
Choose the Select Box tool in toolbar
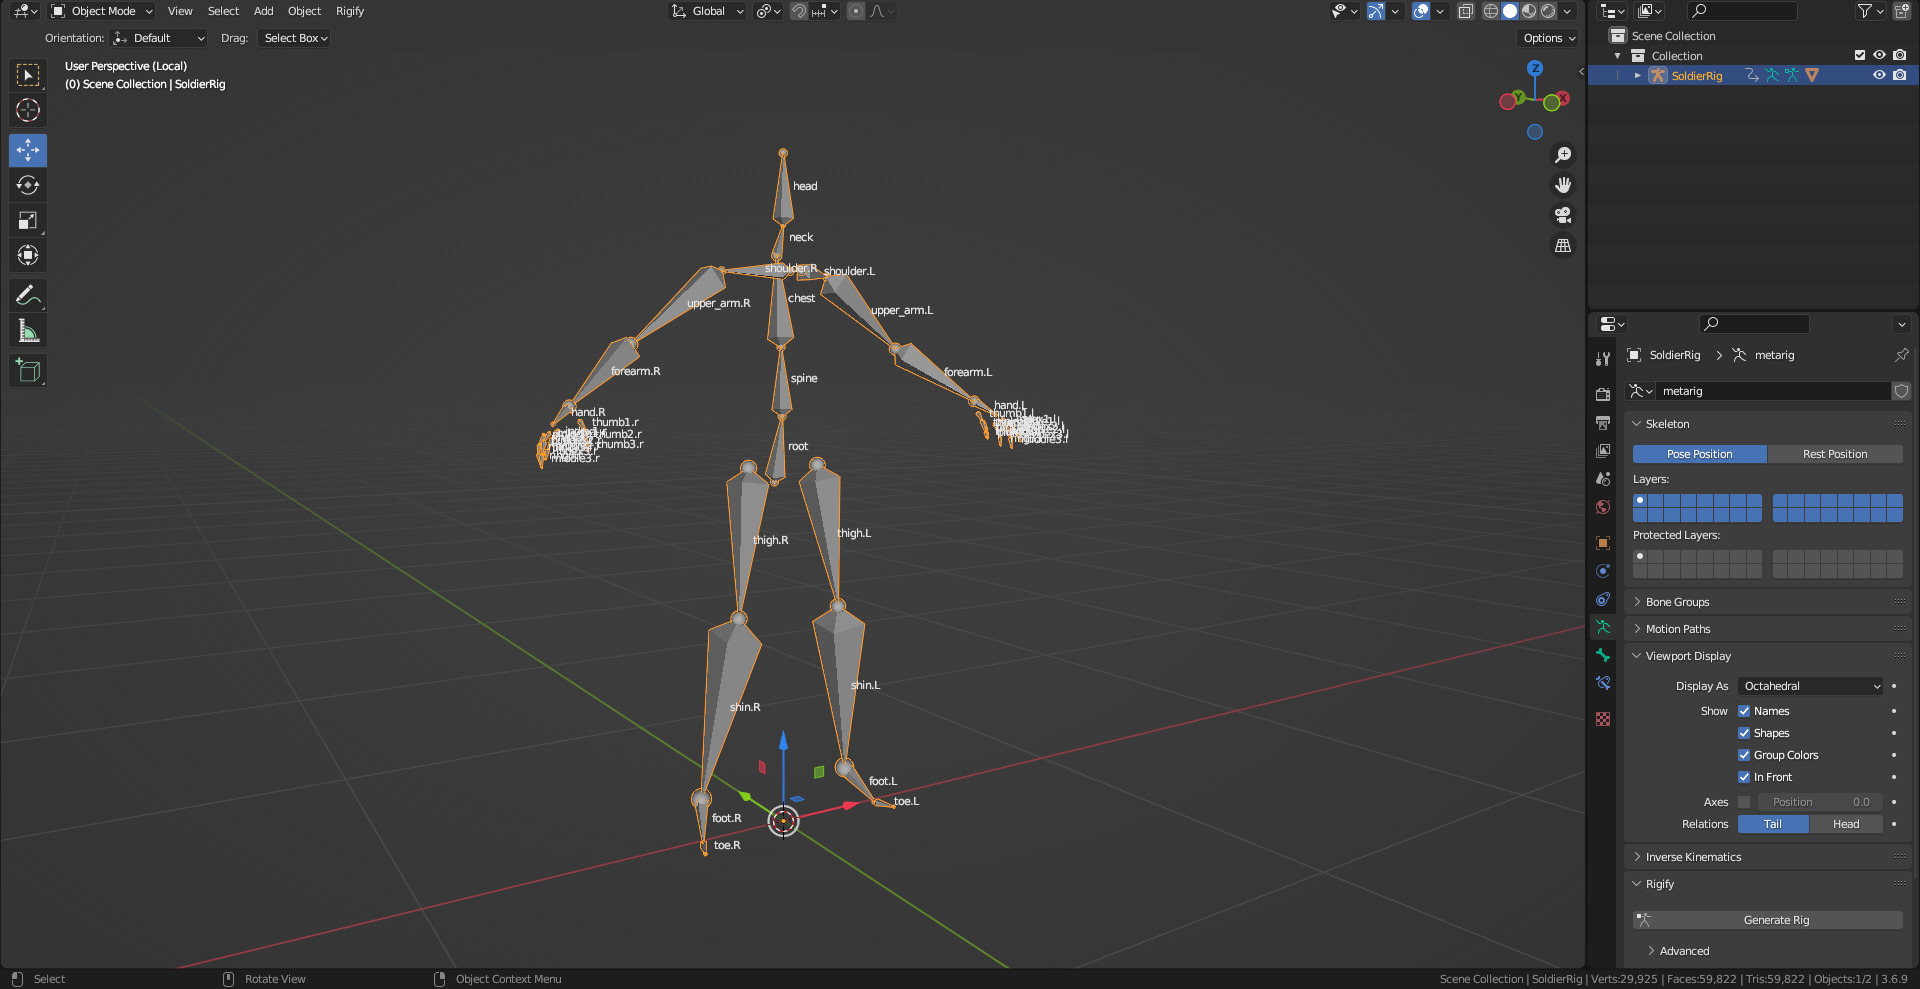point(28,75)
